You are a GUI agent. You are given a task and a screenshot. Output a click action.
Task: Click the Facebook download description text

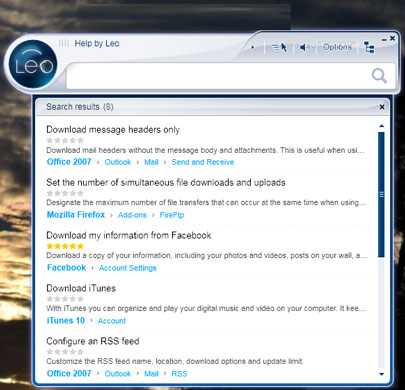[207, 256]
